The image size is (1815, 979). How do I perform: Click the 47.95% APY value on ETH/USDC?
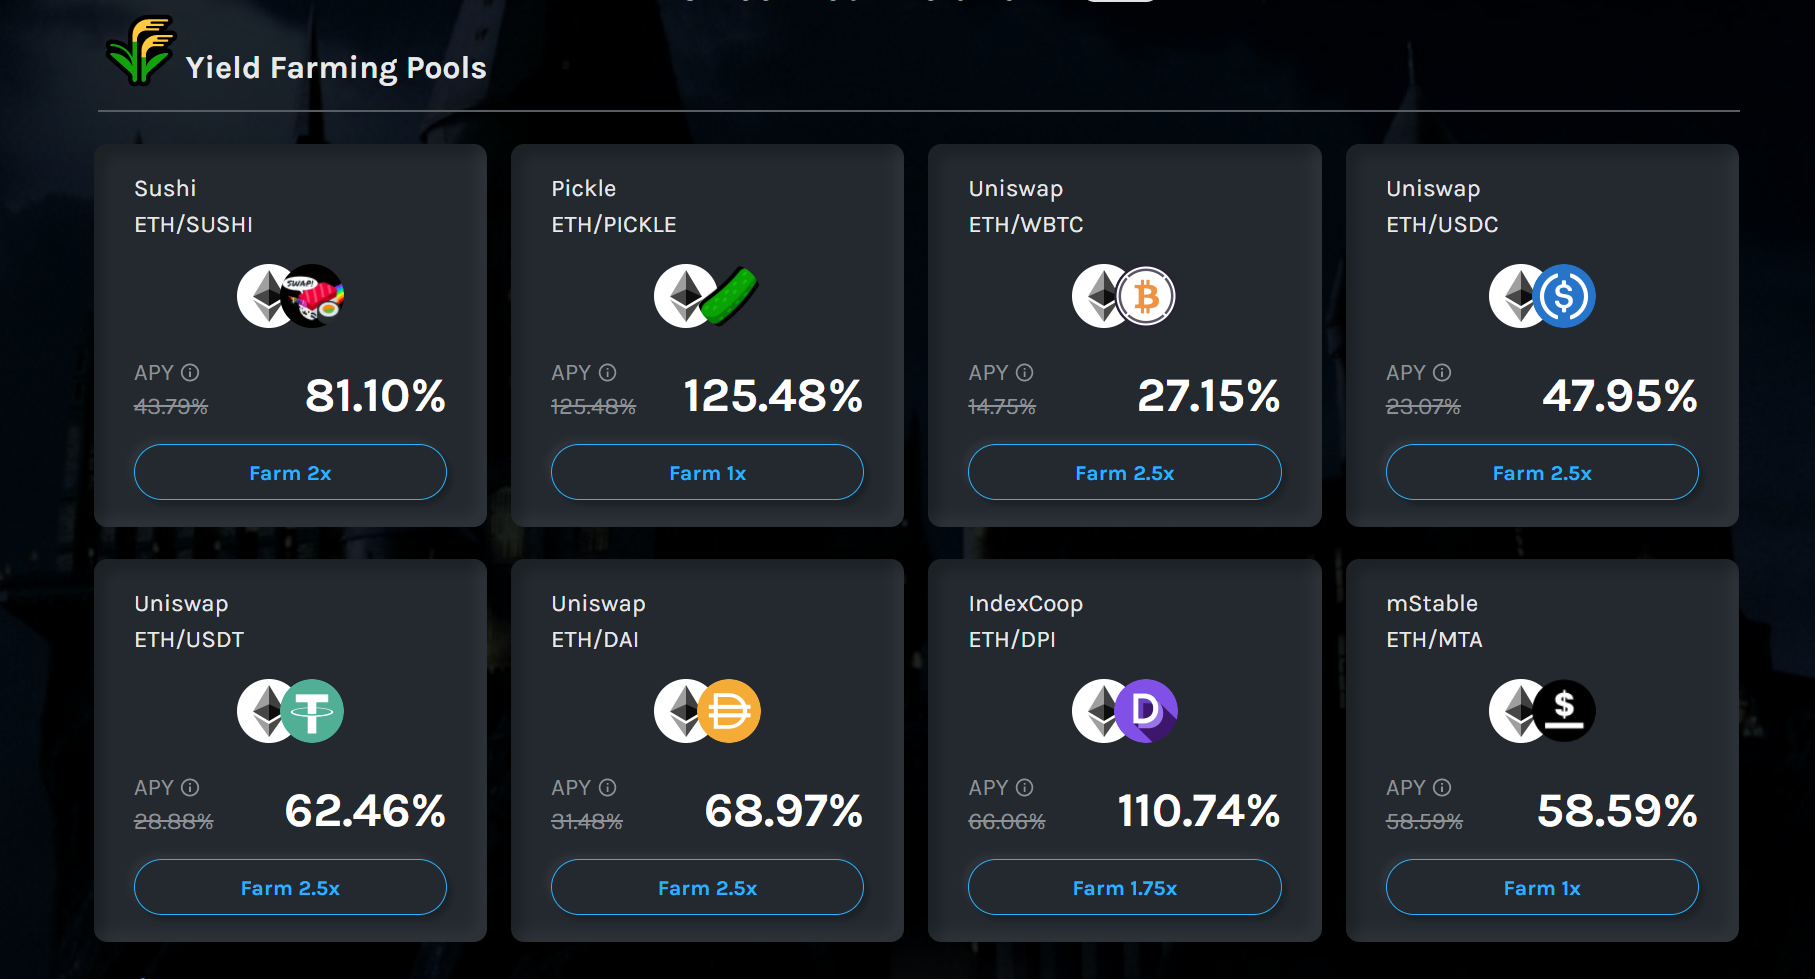[1619, 396]
